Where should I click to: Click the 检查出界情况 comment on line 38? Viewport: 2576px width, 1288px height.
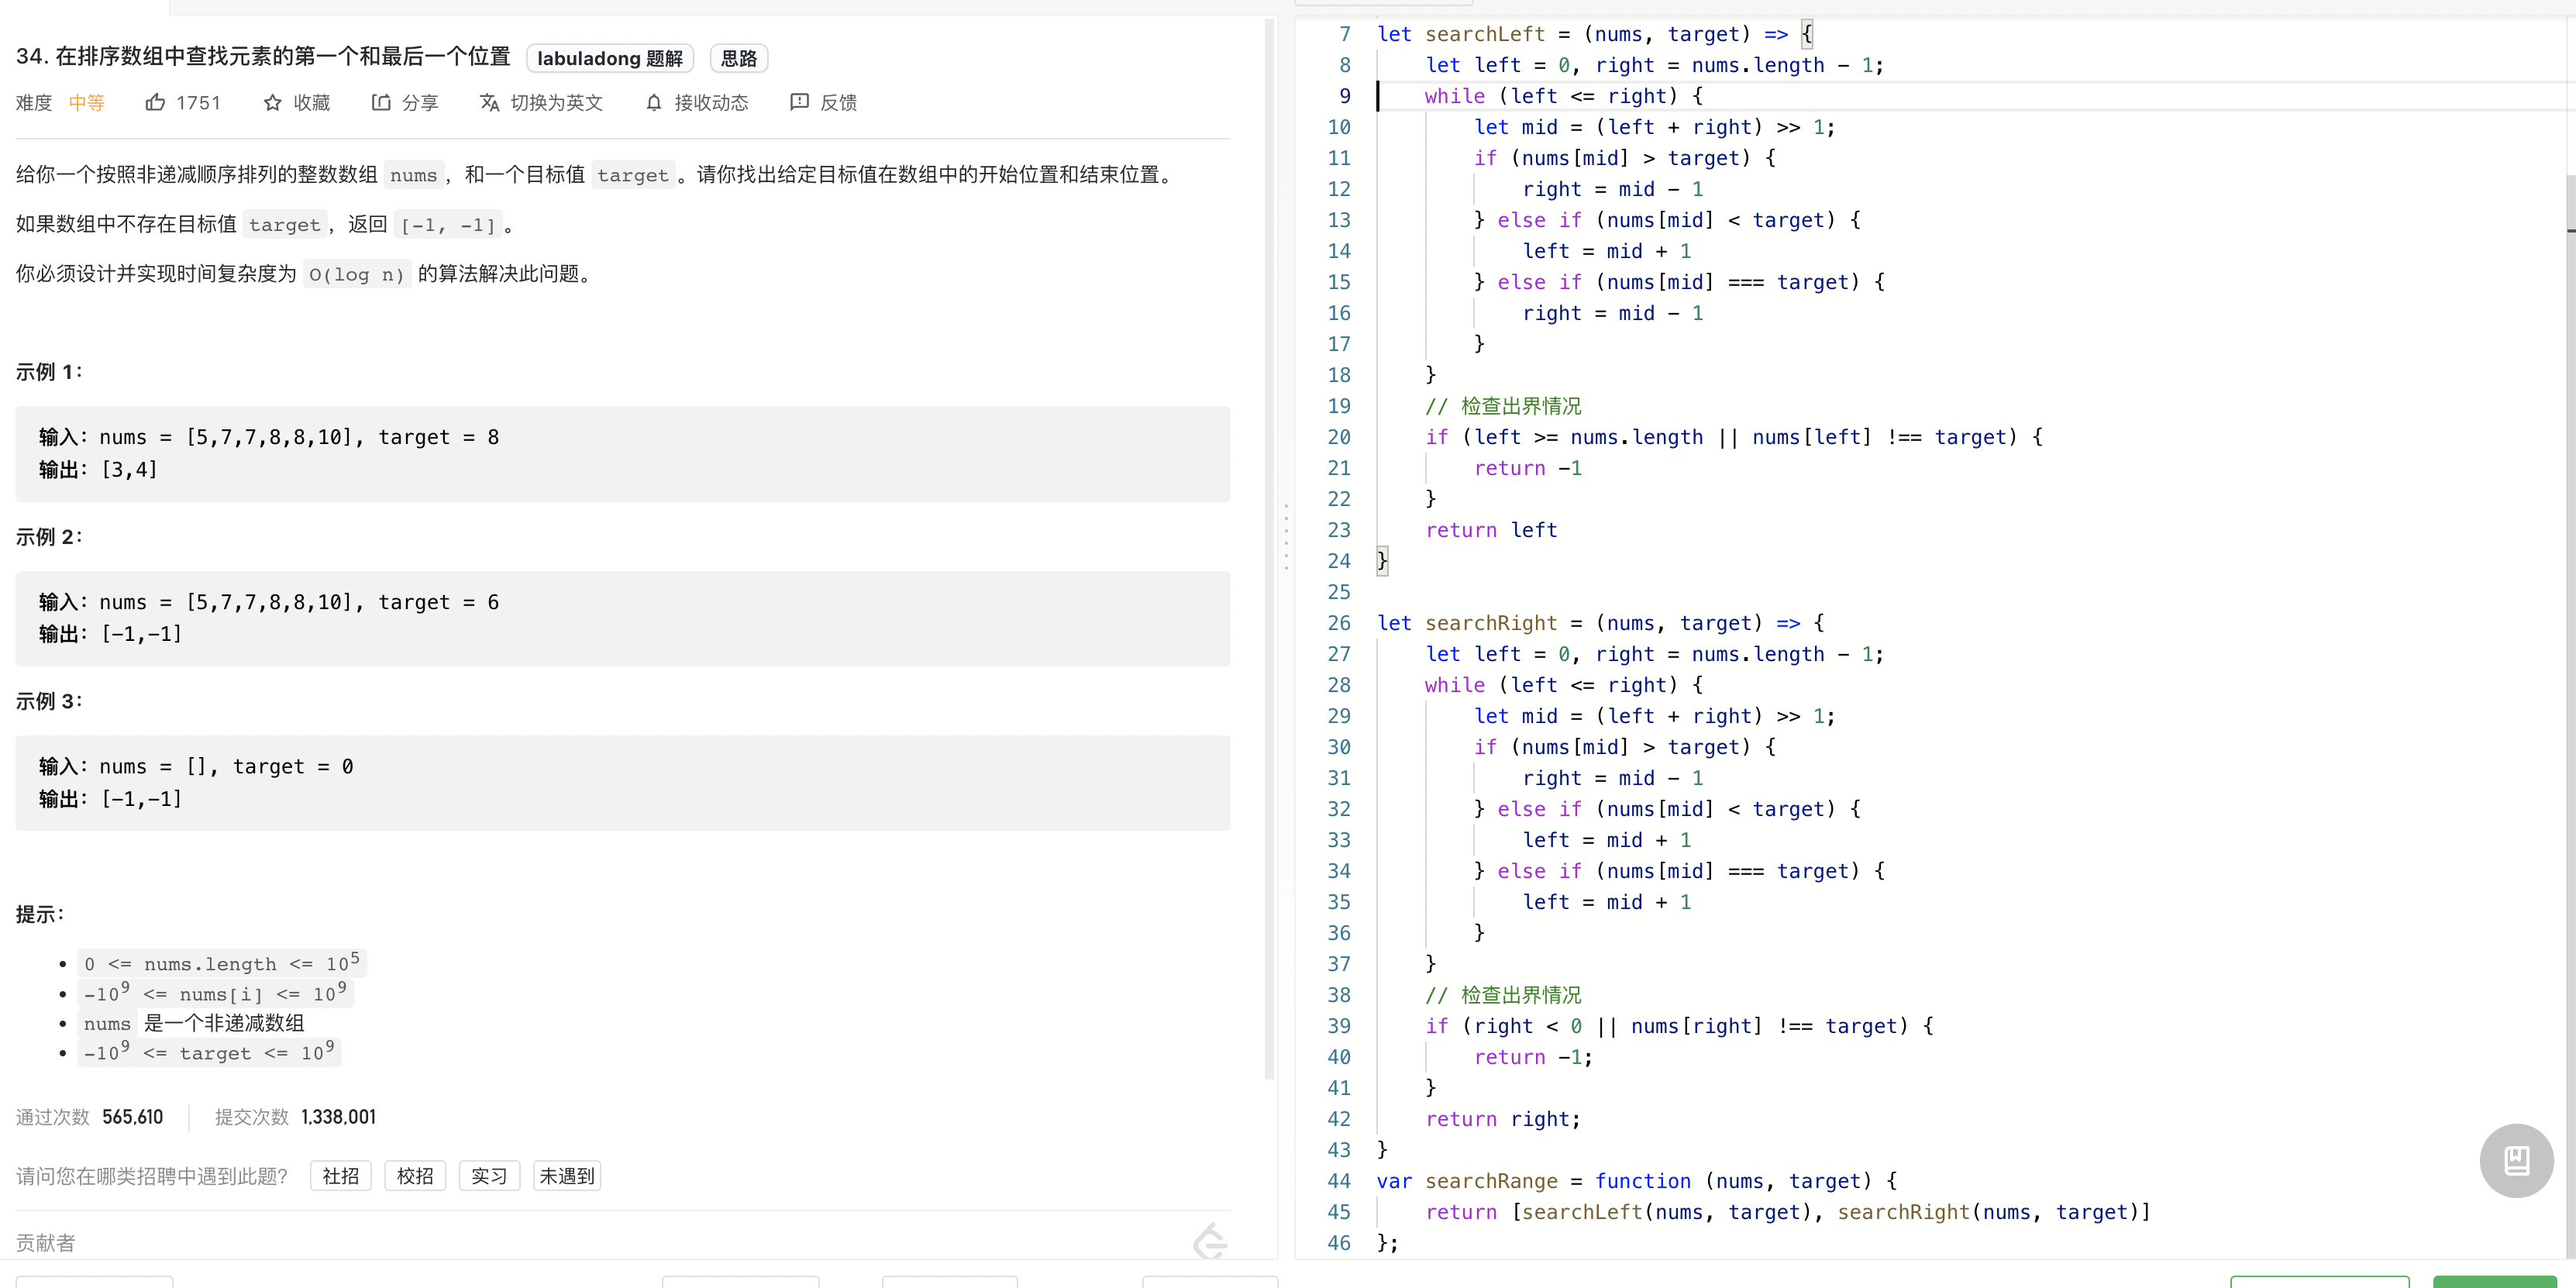pyautogui.click(x=1503, y=995)
